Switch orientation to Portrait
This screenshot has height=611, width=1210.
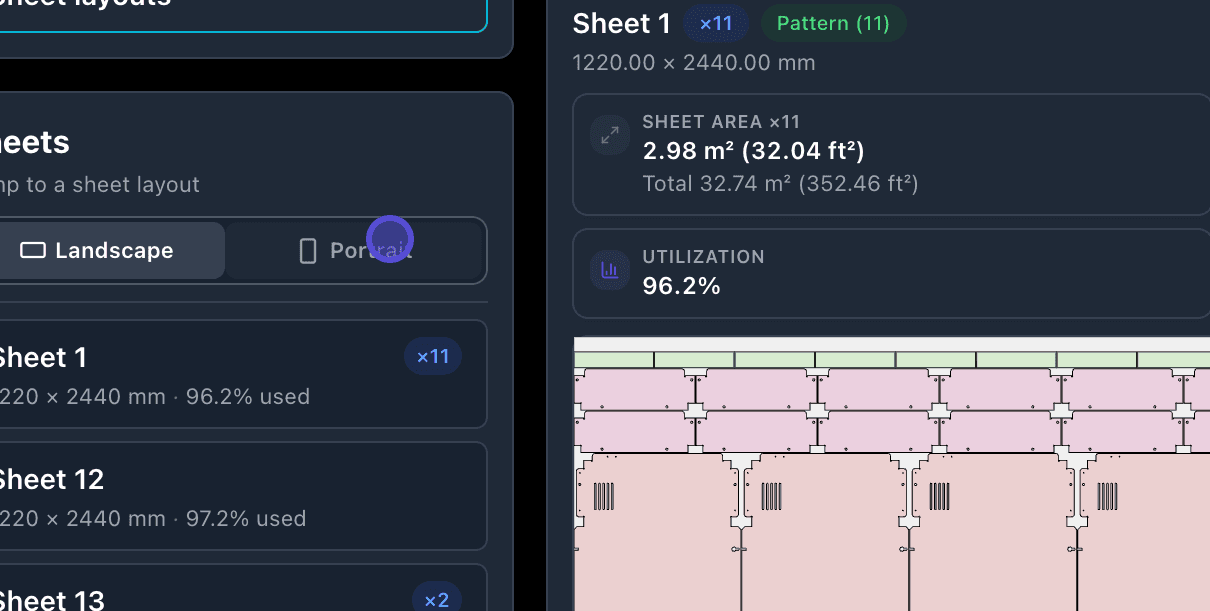tap(355, 250)
